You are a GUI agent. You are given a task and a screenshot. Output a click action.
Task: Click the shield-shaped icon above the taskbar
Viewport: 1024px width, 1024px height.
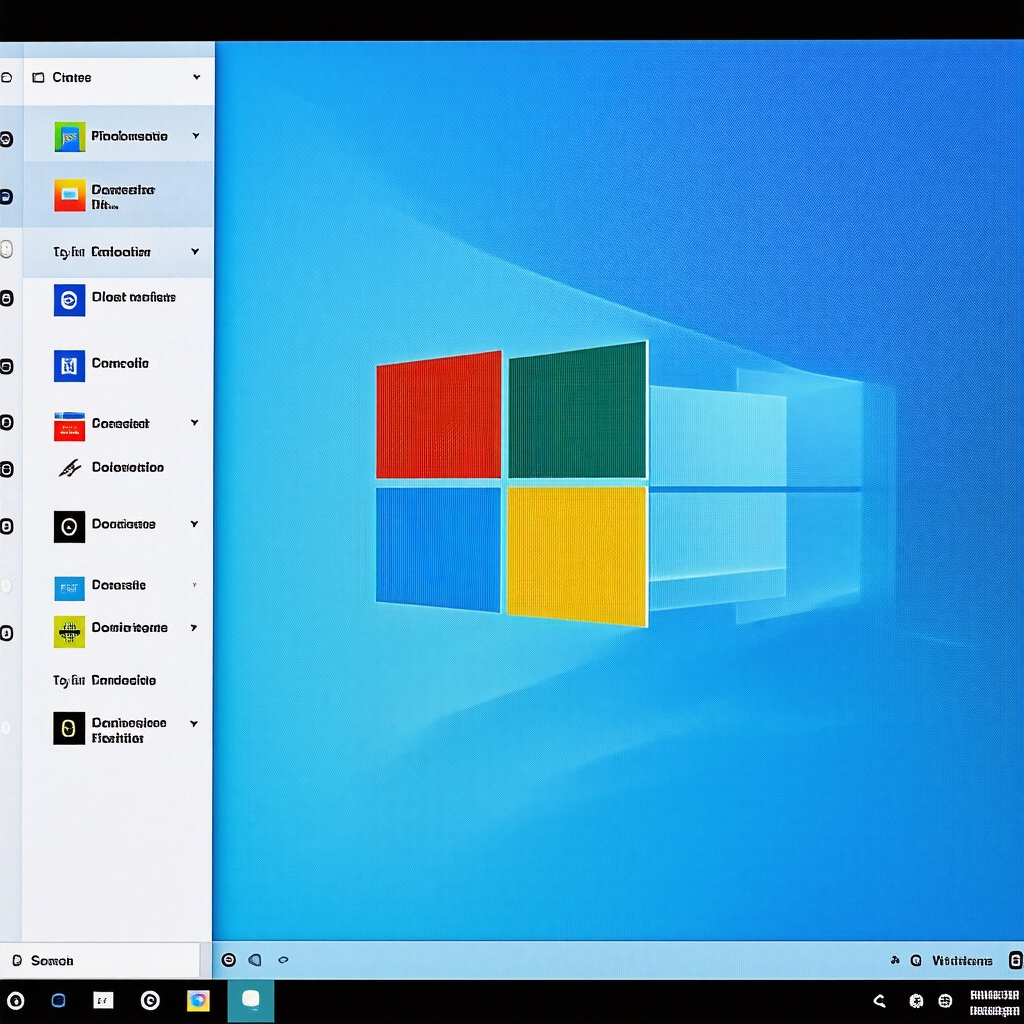255,959
